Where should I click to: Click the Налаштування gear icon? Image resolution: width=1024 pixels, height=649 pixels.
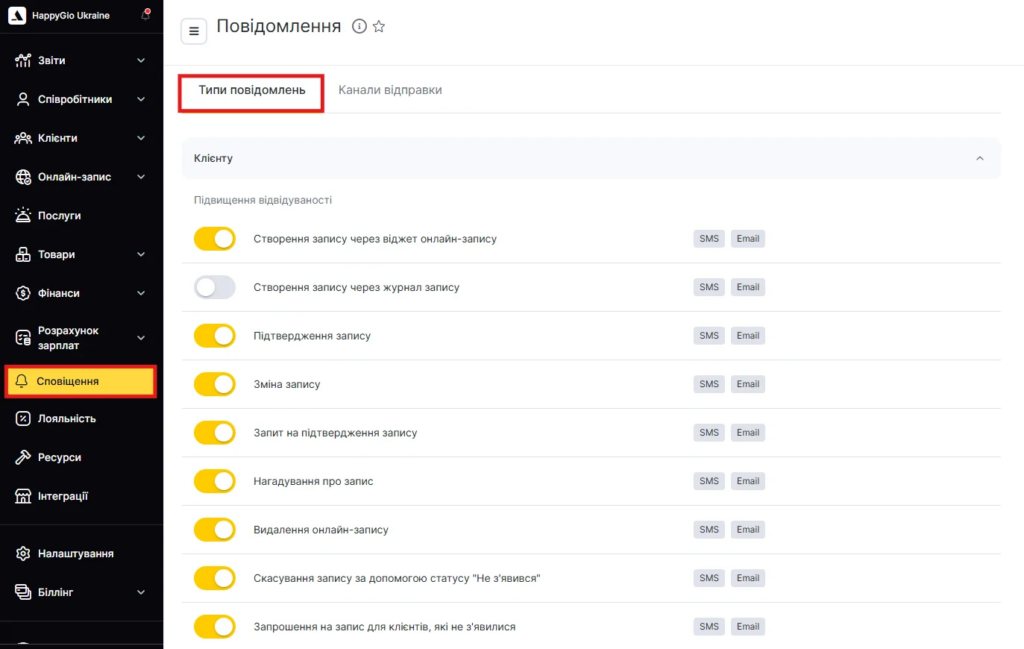point(23,553)
